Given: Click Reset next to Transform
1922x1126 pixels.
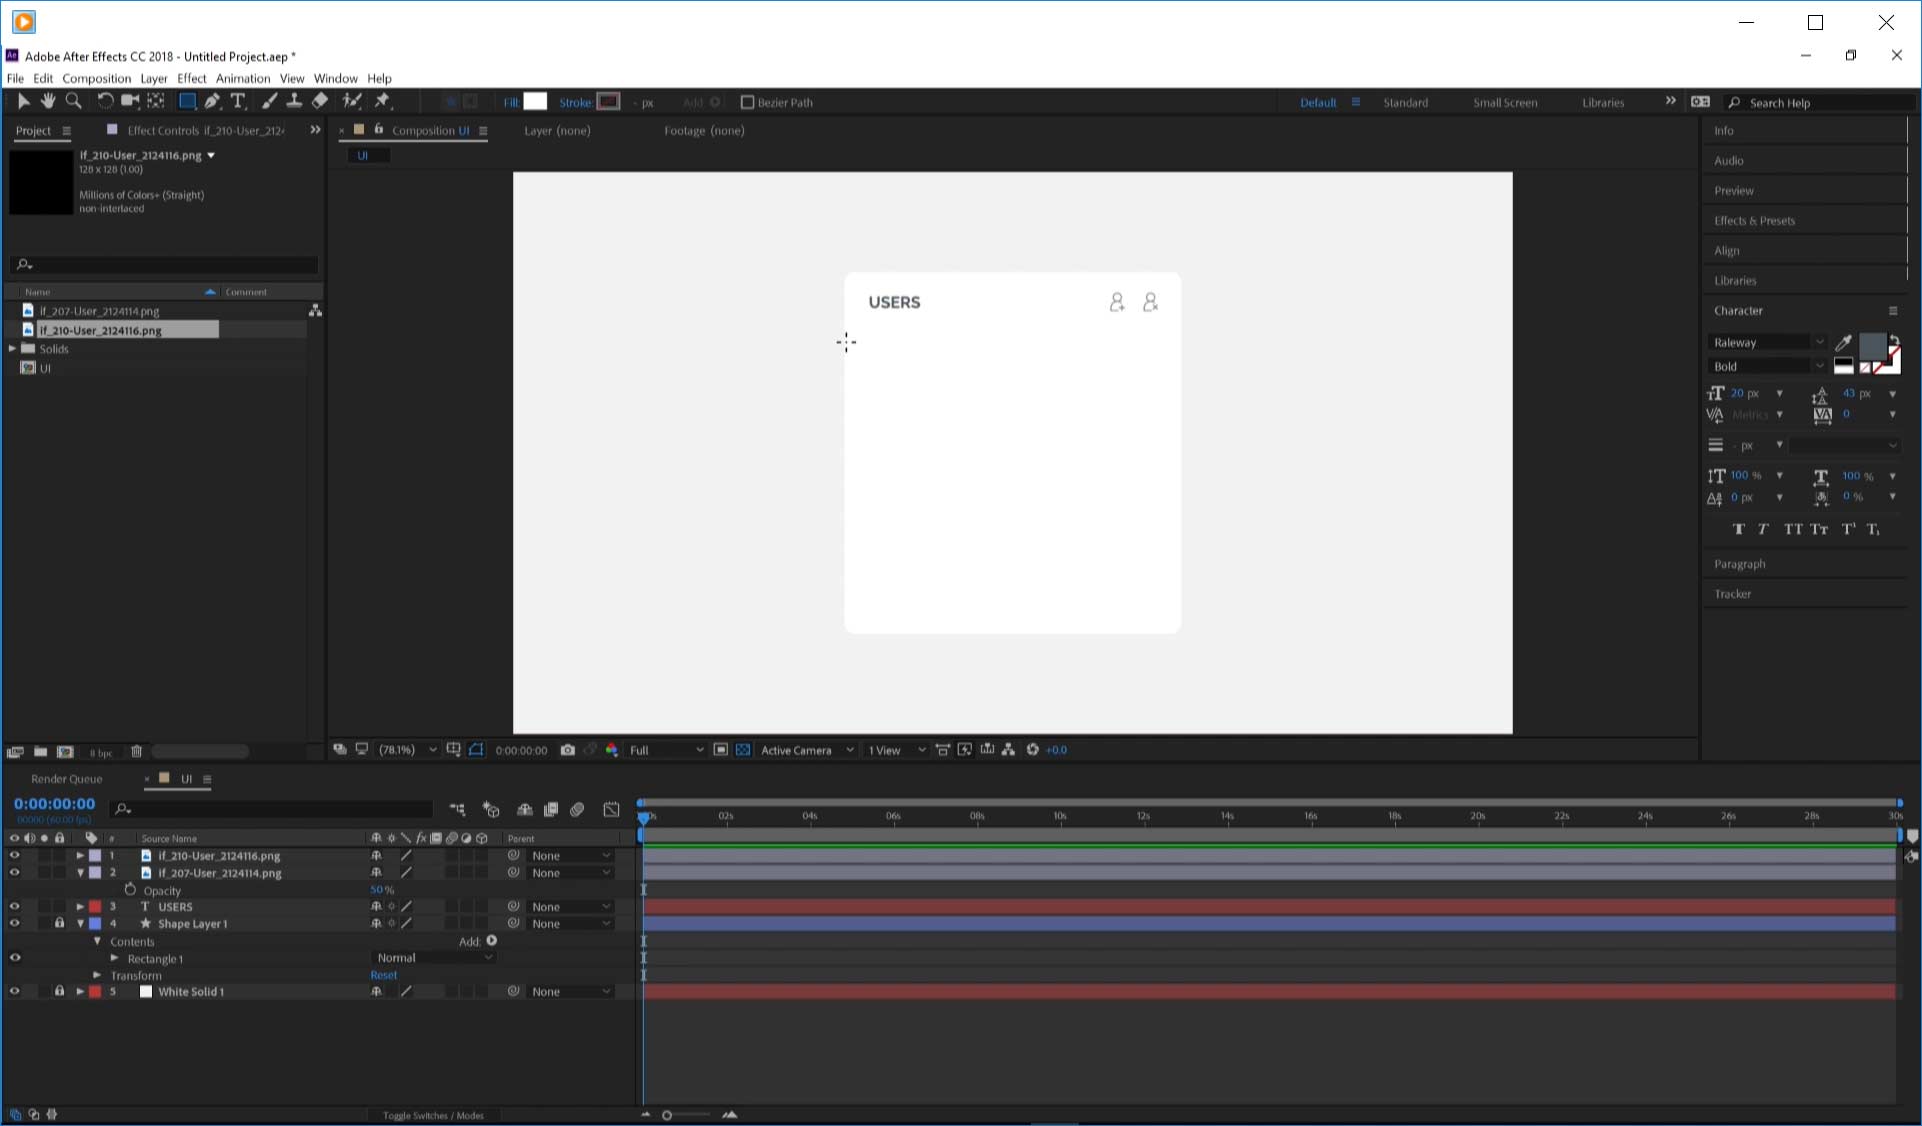Looking at the screenshot, I should pyautogui.click(x=383, y=975).
